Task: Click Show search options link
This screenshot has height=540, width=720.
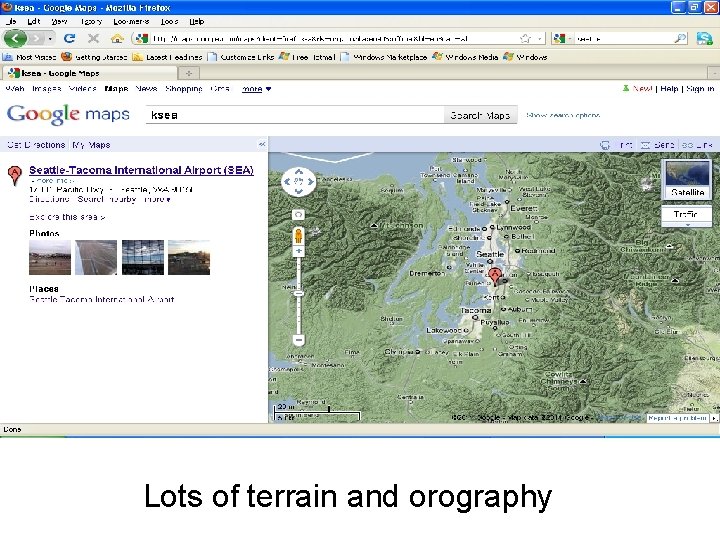Action: 563,115
